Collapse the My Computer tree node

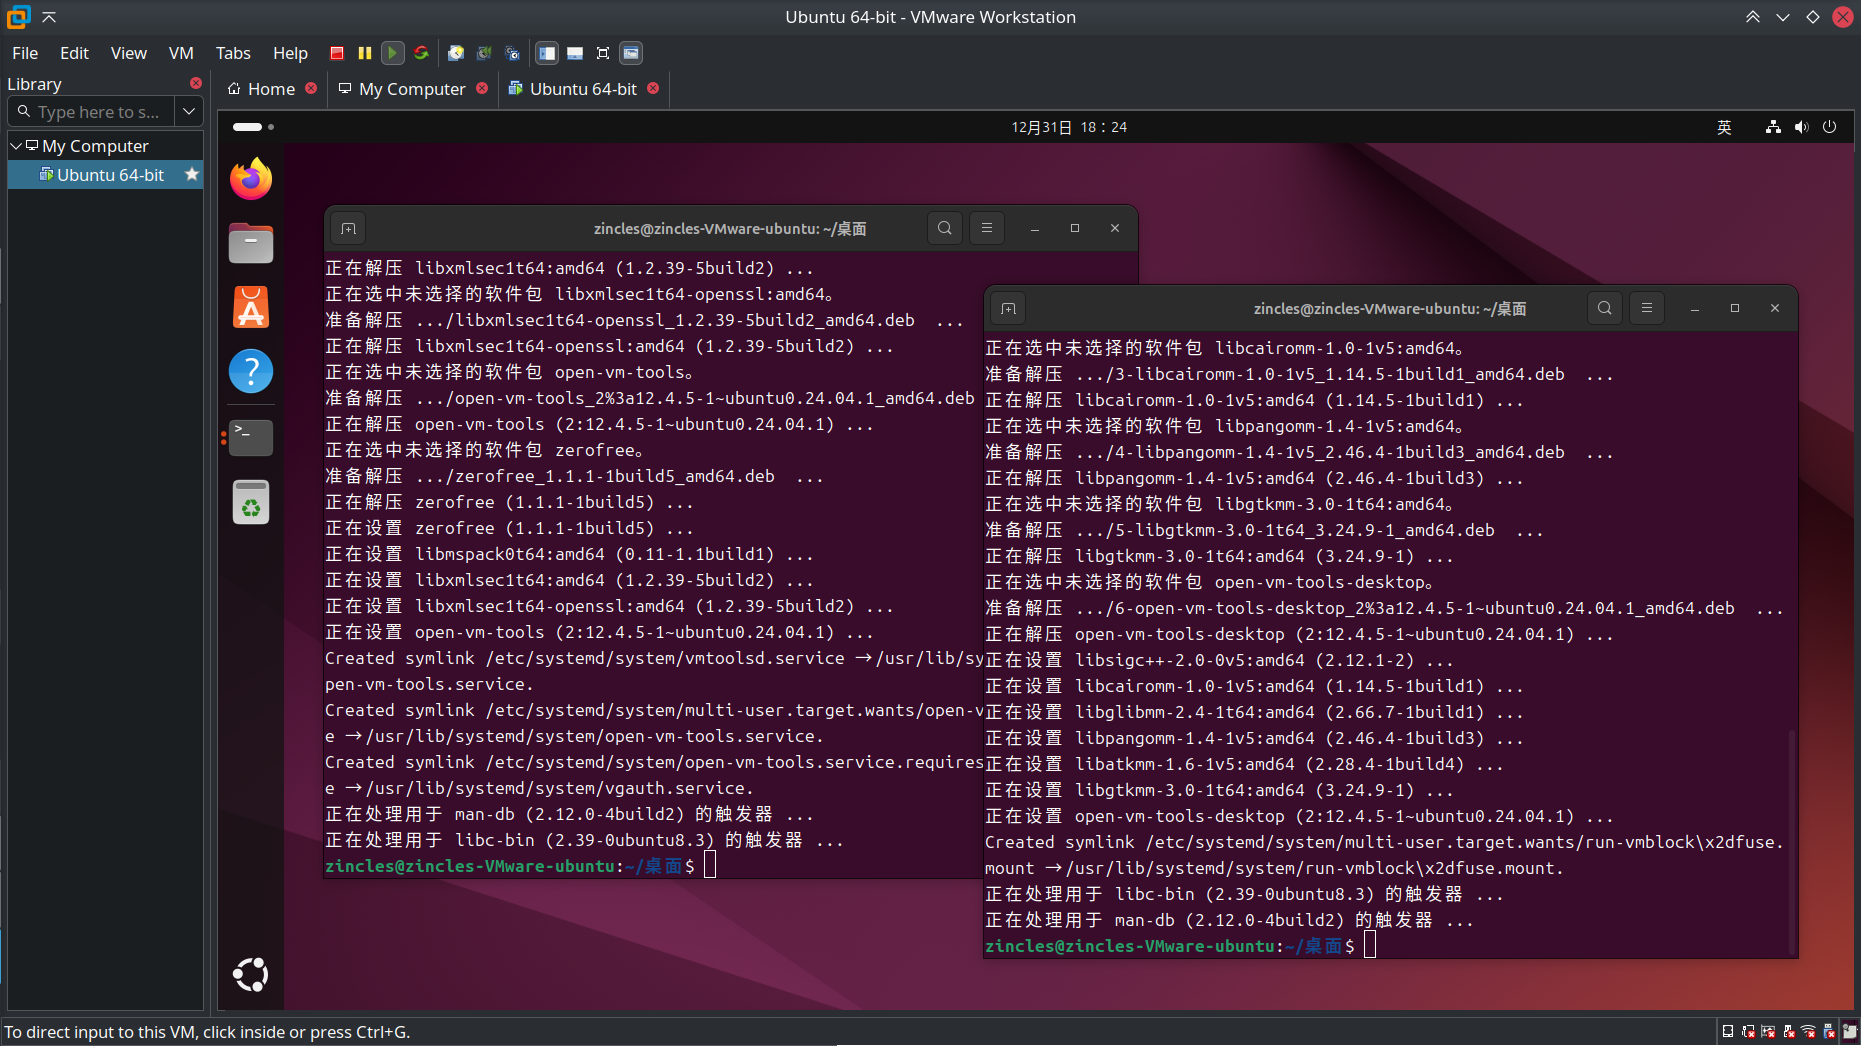(x=16, y=146)
